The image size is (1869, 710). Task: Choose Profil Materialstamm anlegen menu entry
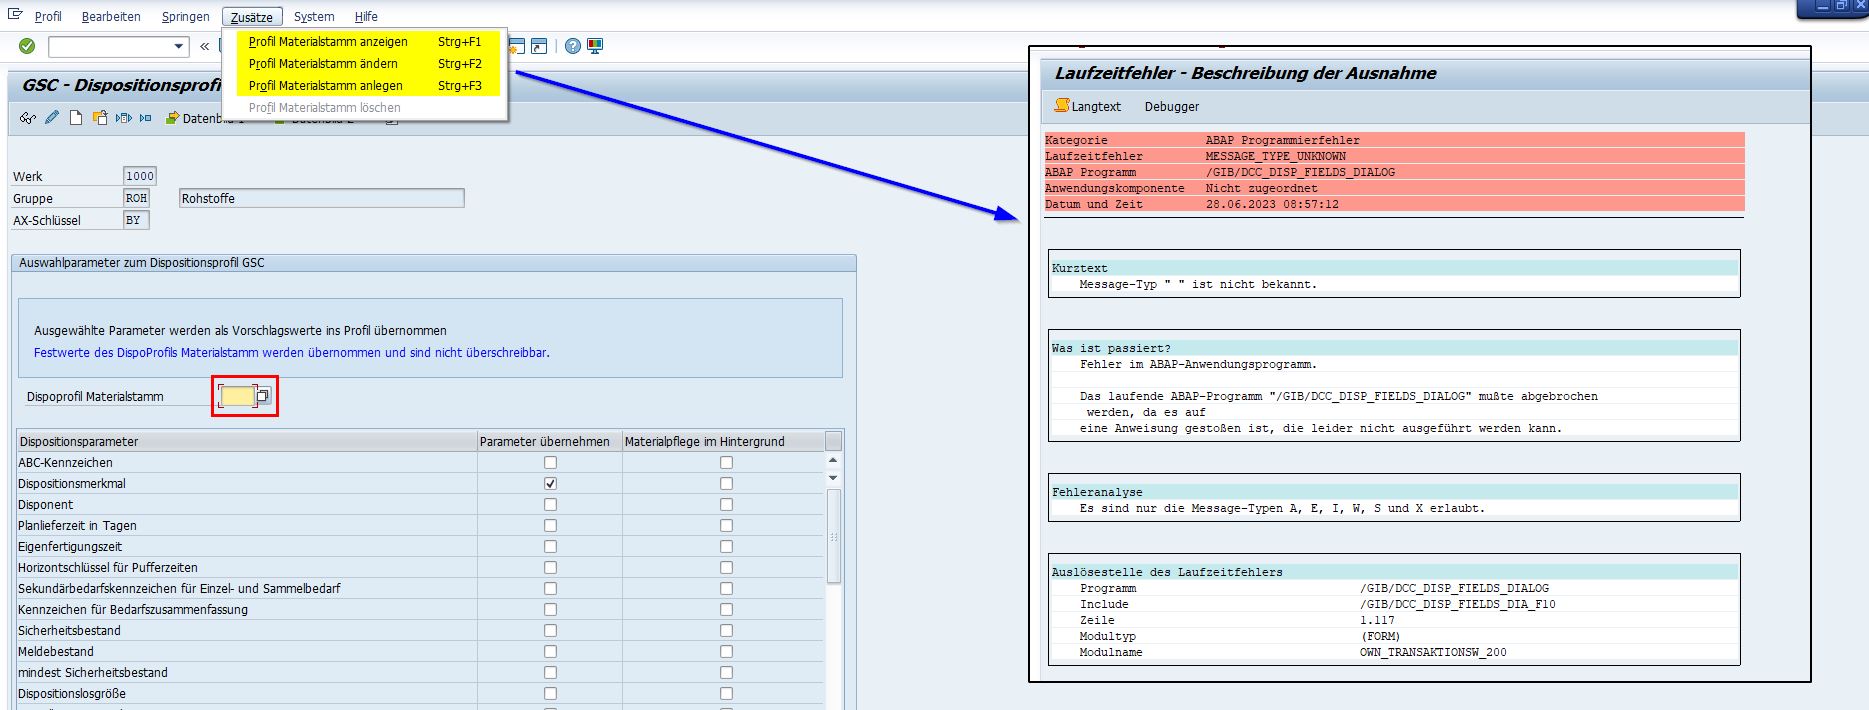(325, 86)
